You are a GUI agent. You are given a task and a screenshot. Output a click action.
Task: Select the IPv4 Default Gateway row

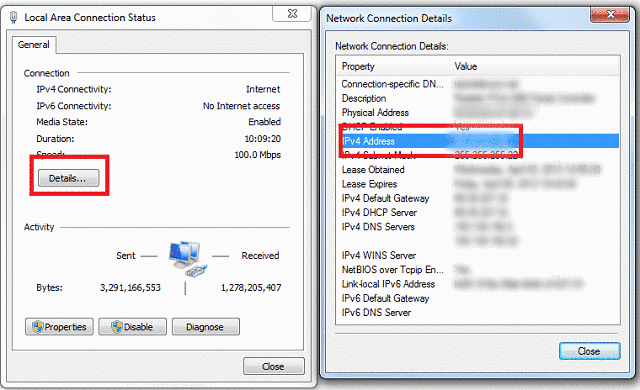point(478,198)
